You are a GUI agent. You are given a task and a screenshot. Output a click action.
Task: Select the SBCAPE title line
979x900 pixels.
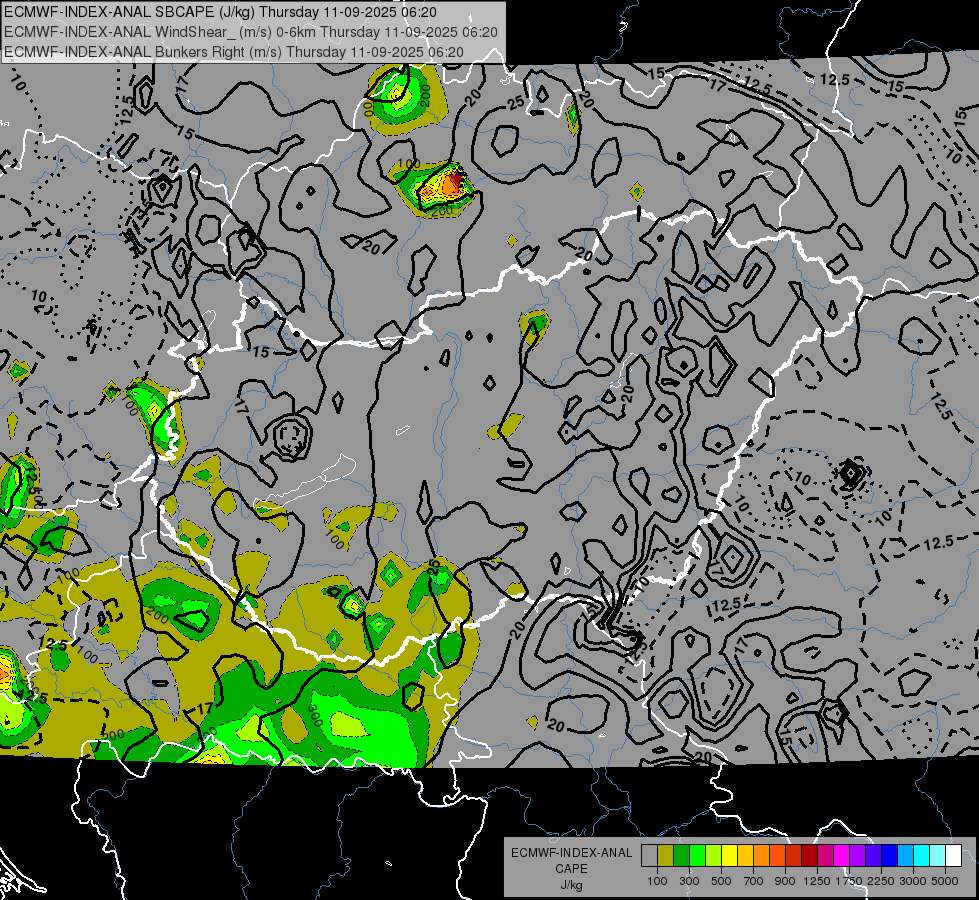(x=220, y=12)
